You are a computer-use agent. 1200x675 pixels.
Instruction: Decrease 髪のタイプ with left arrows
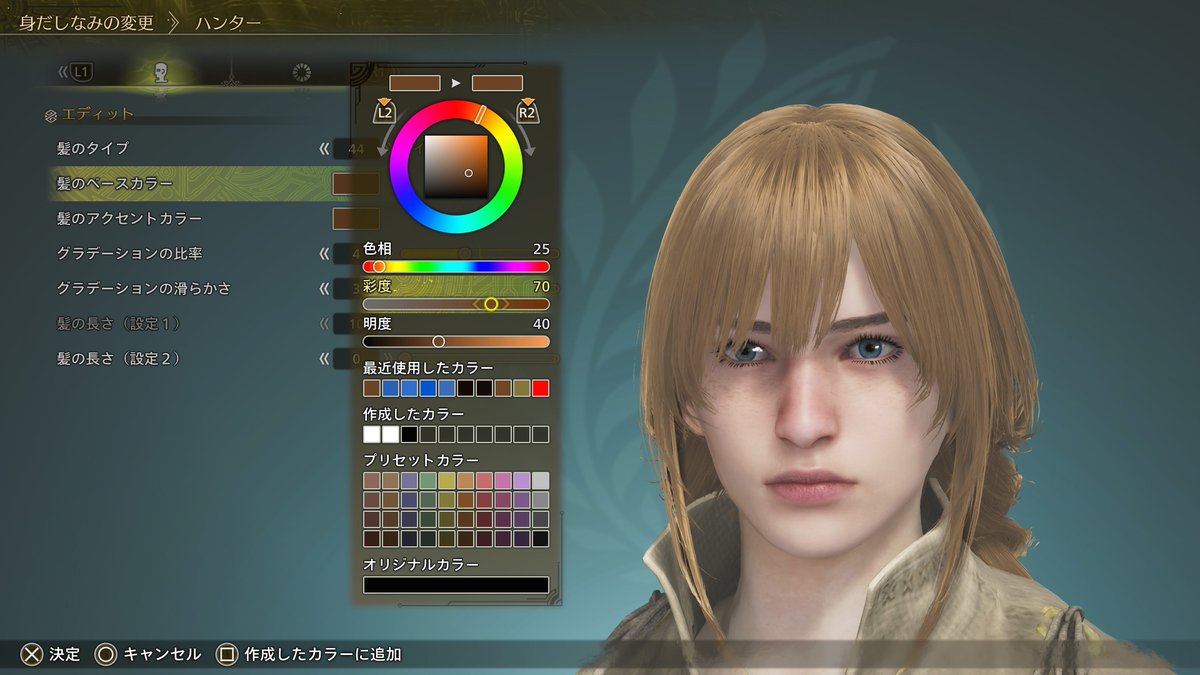(x=324, y=149)
